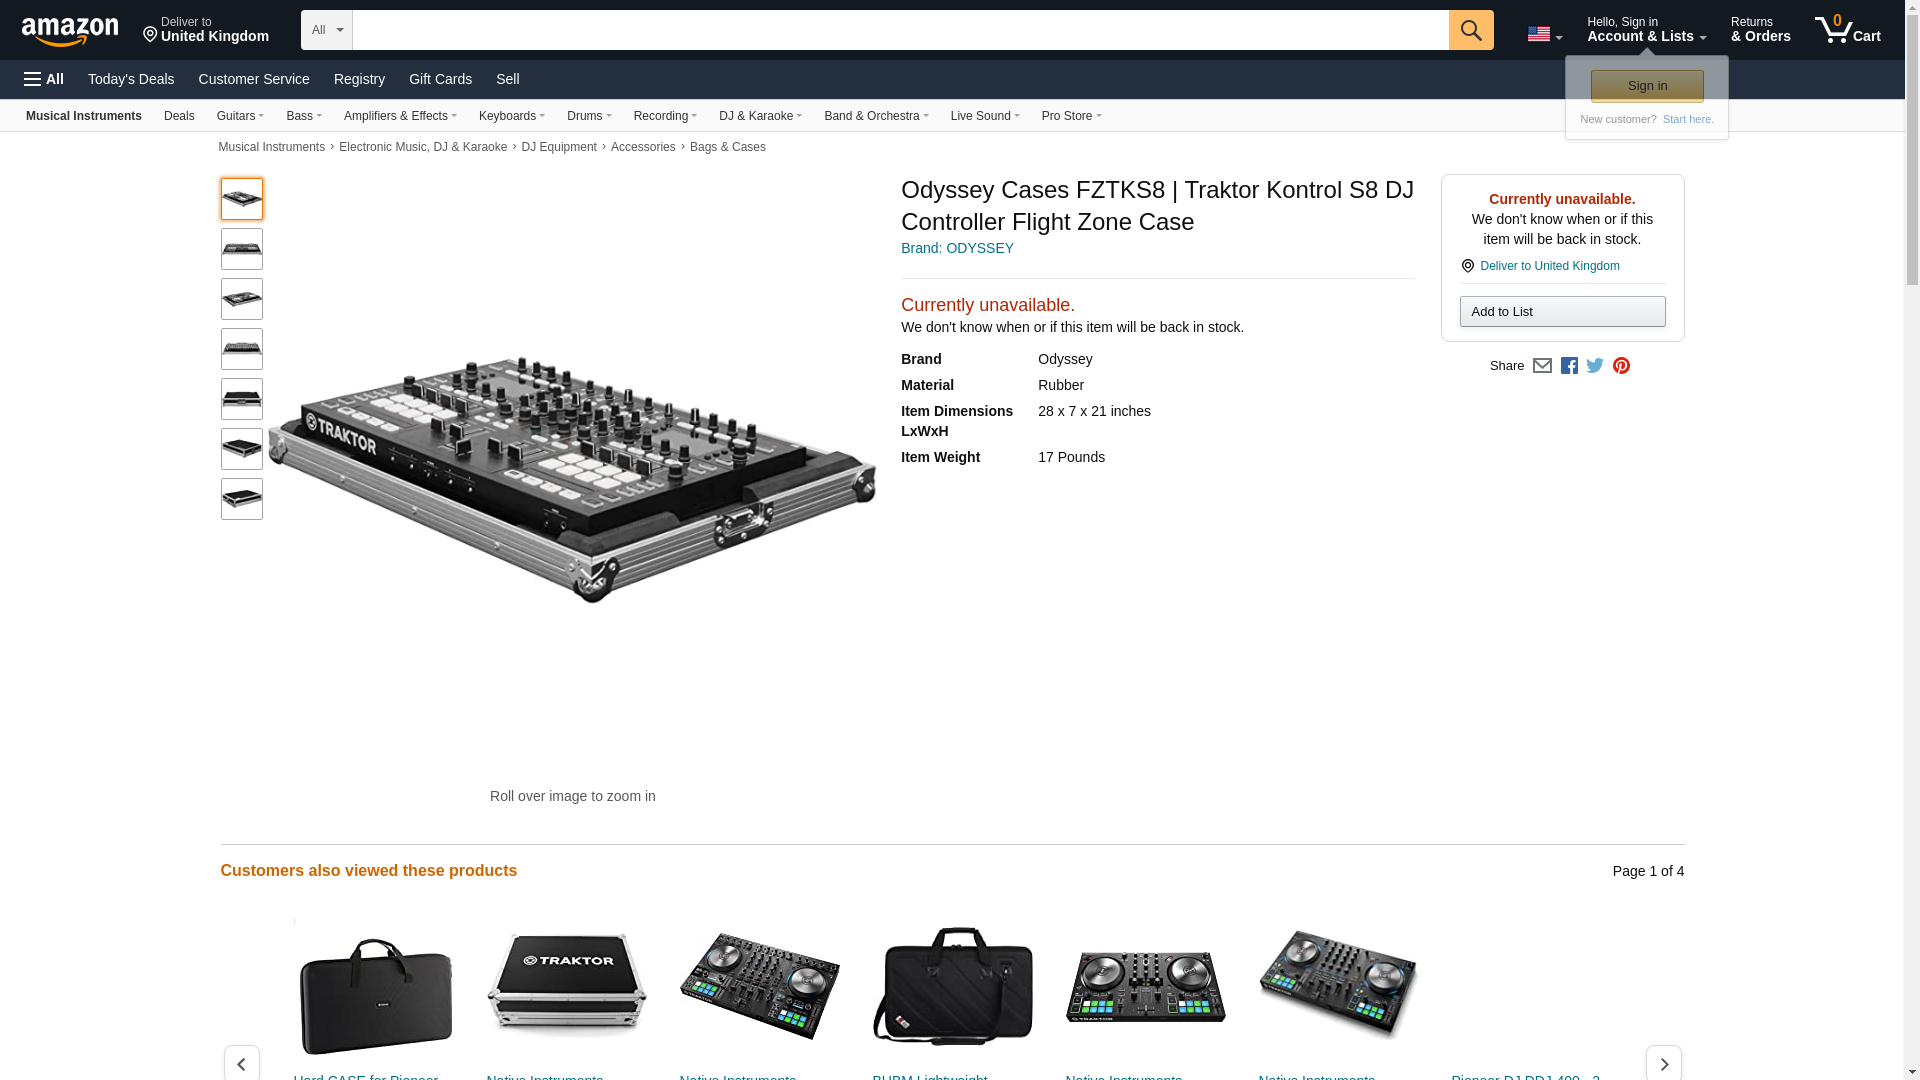Advance carousel with next arrow

(x=1663, y=1062)
